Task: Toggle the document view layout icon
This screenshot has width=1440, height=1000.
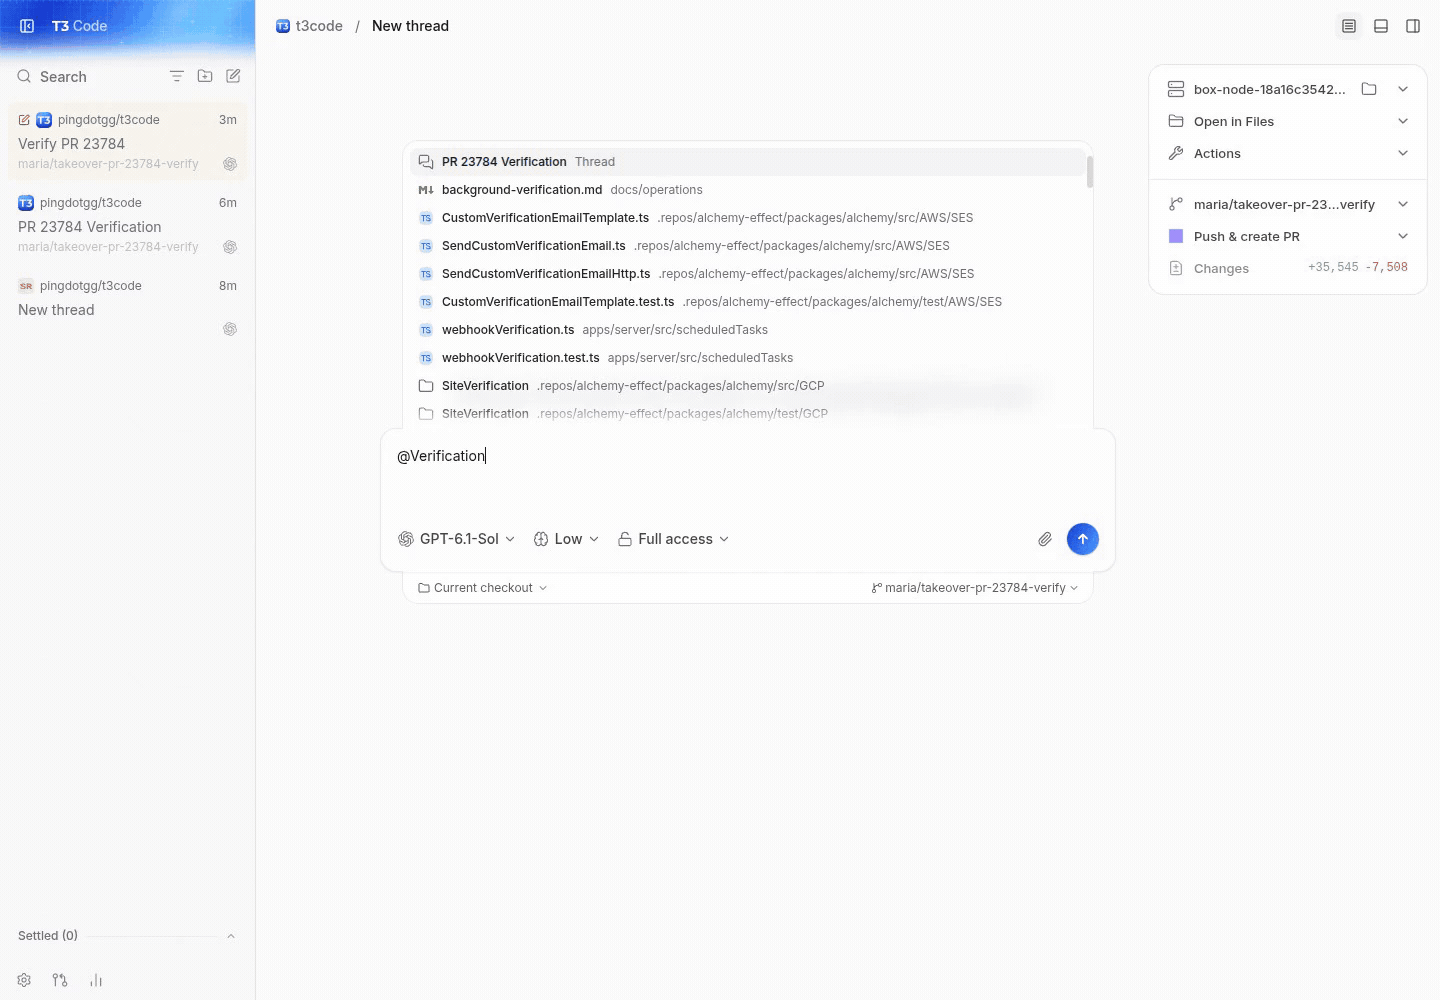Action: (x=1349, y=26)
